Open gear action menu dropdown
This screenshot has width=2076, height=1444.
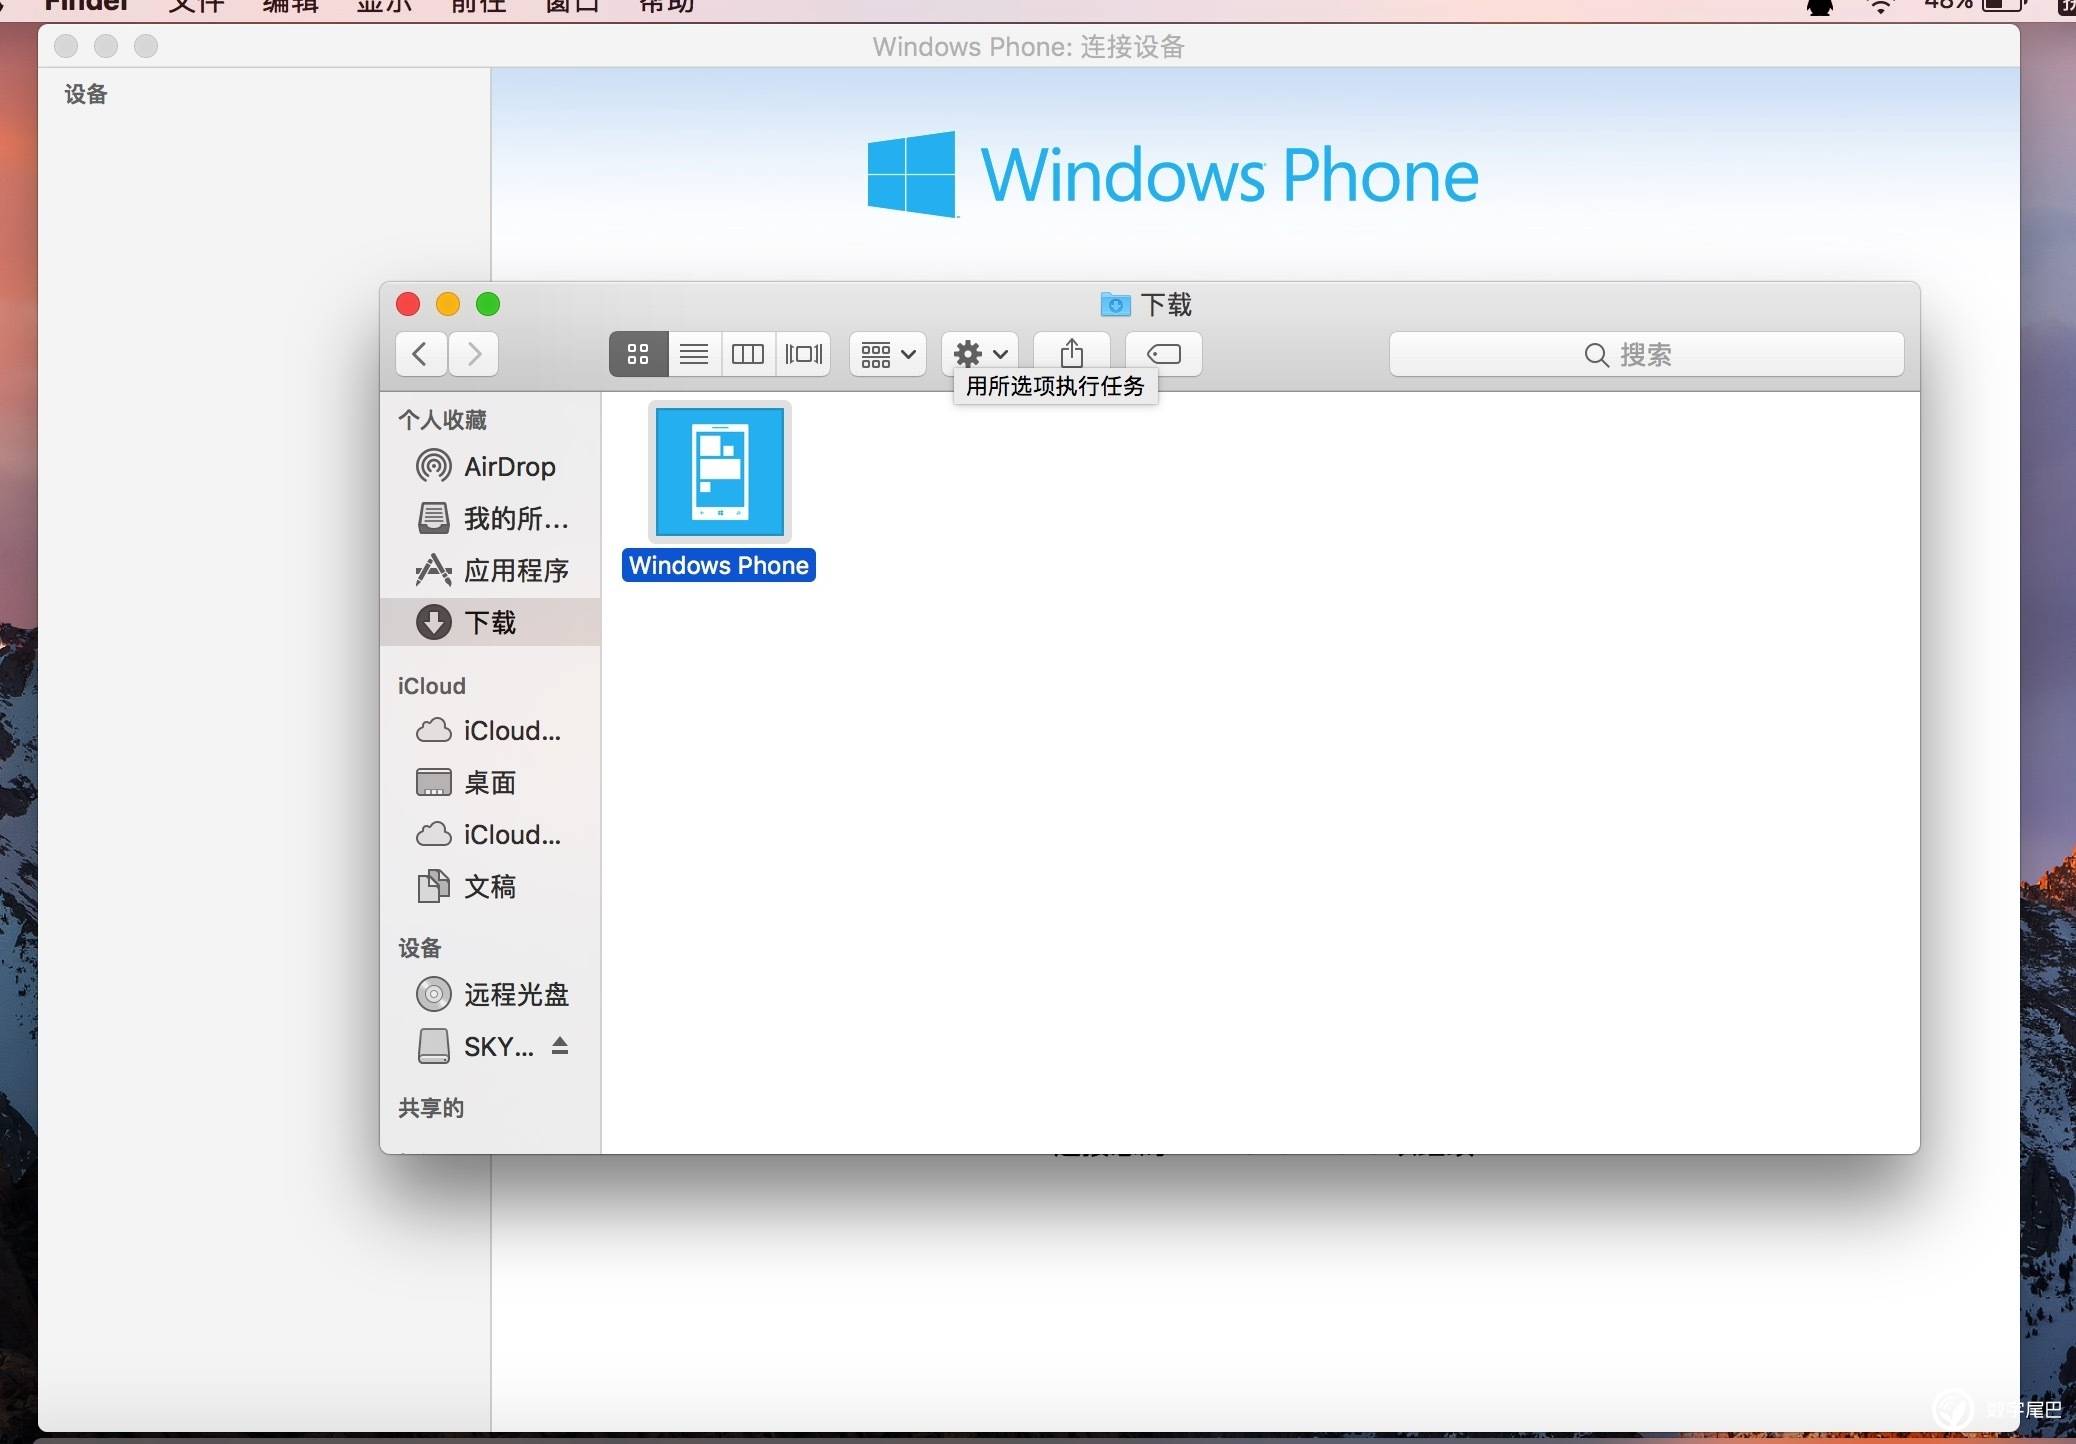(x=980, y=354)
